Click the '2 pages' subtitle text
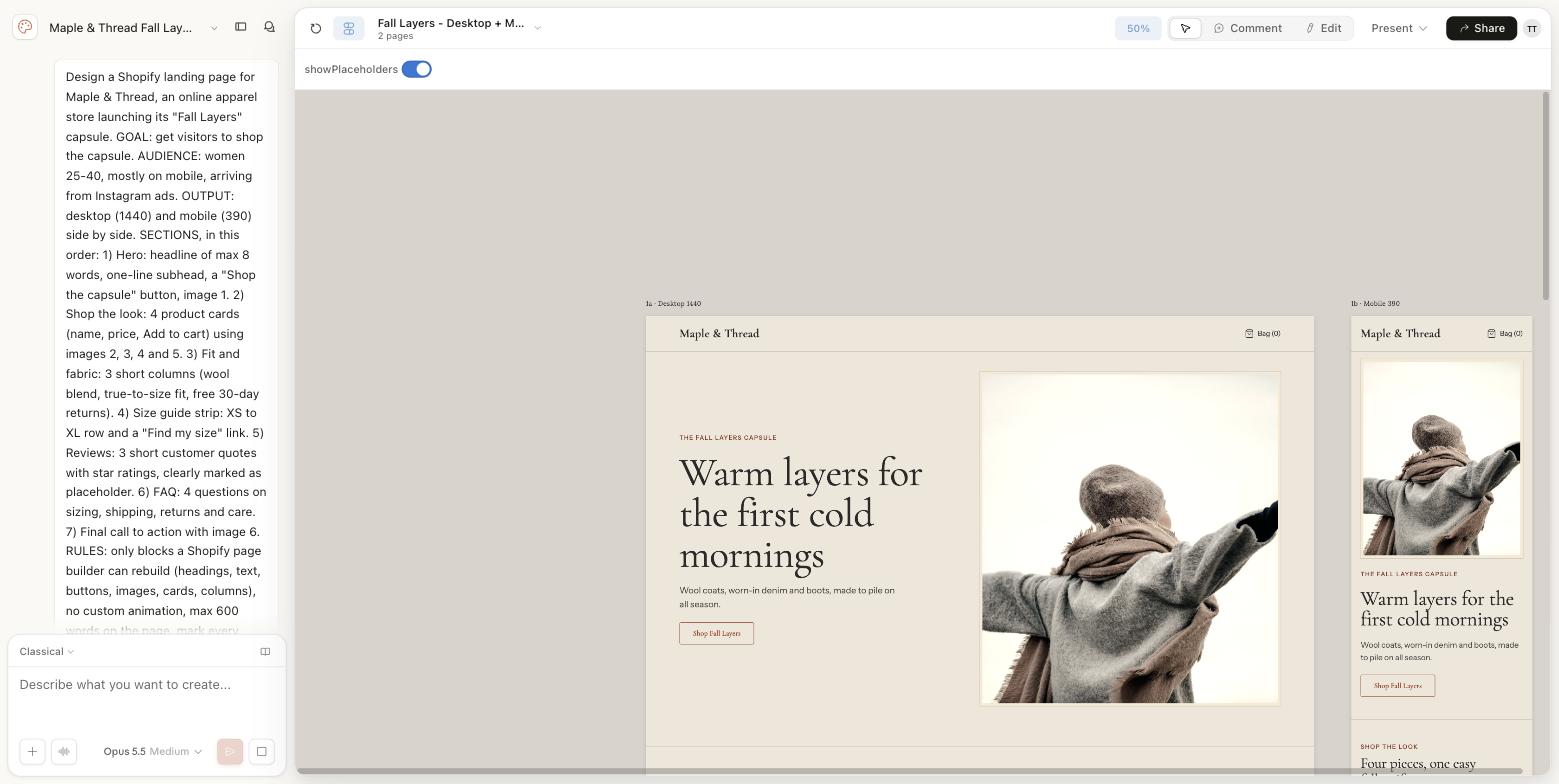The width and height of the screenshot is (1559, 784). pyautogui.click(x=395, y=36)
